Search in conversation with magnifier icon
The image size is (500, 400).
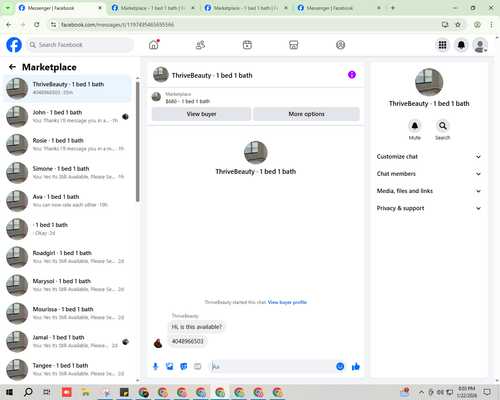tap(443, 126)
